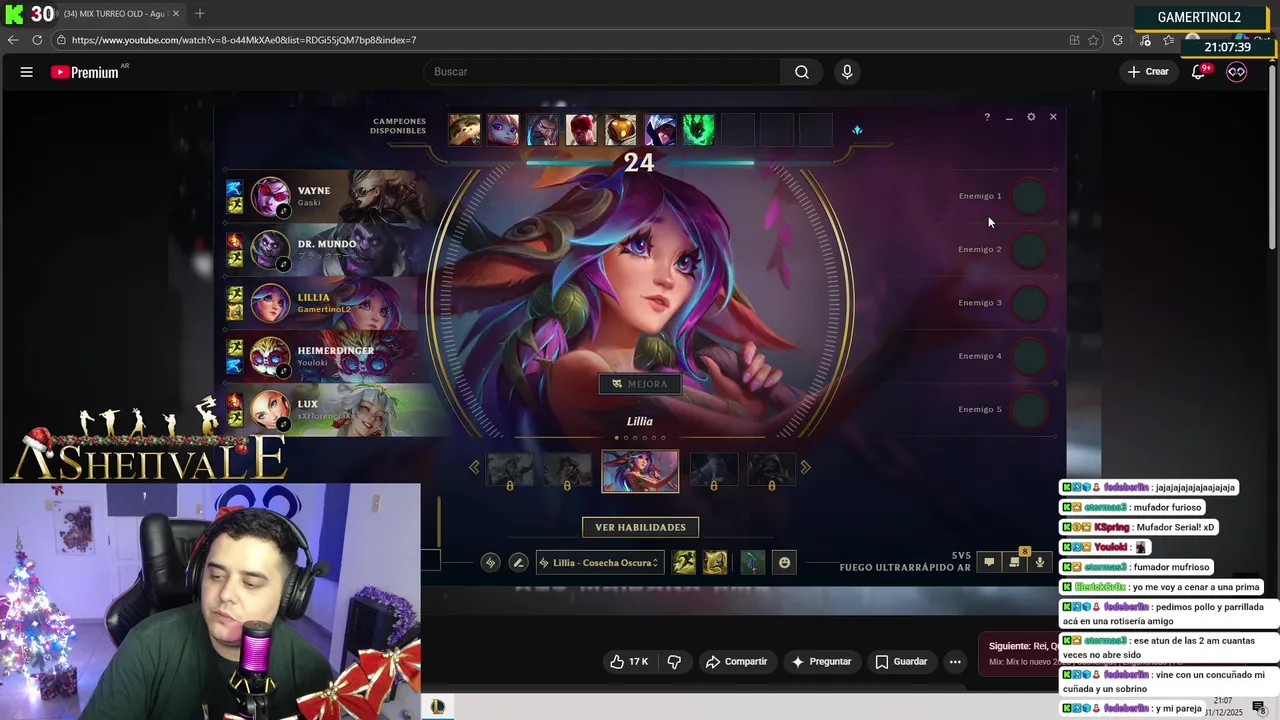The width and height of the screenshot is (1280, 720).
Task: Click page vertical scrollbar
Action: tap(1273, 155)
